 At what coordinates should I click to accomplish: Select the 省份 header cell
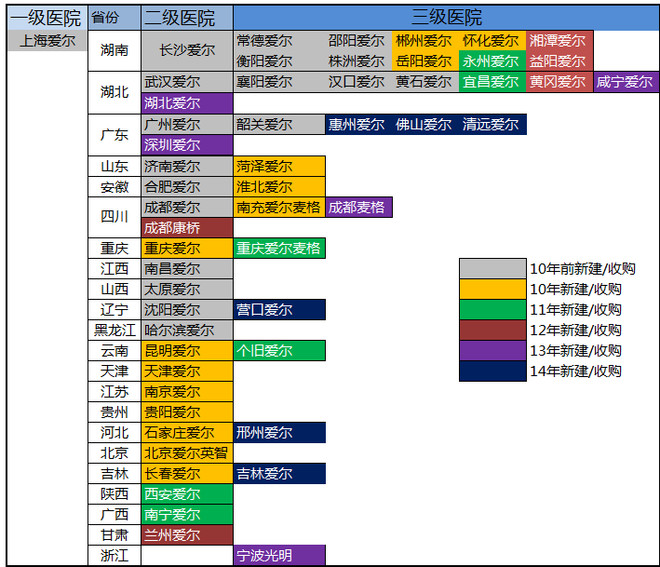(114, 18)
